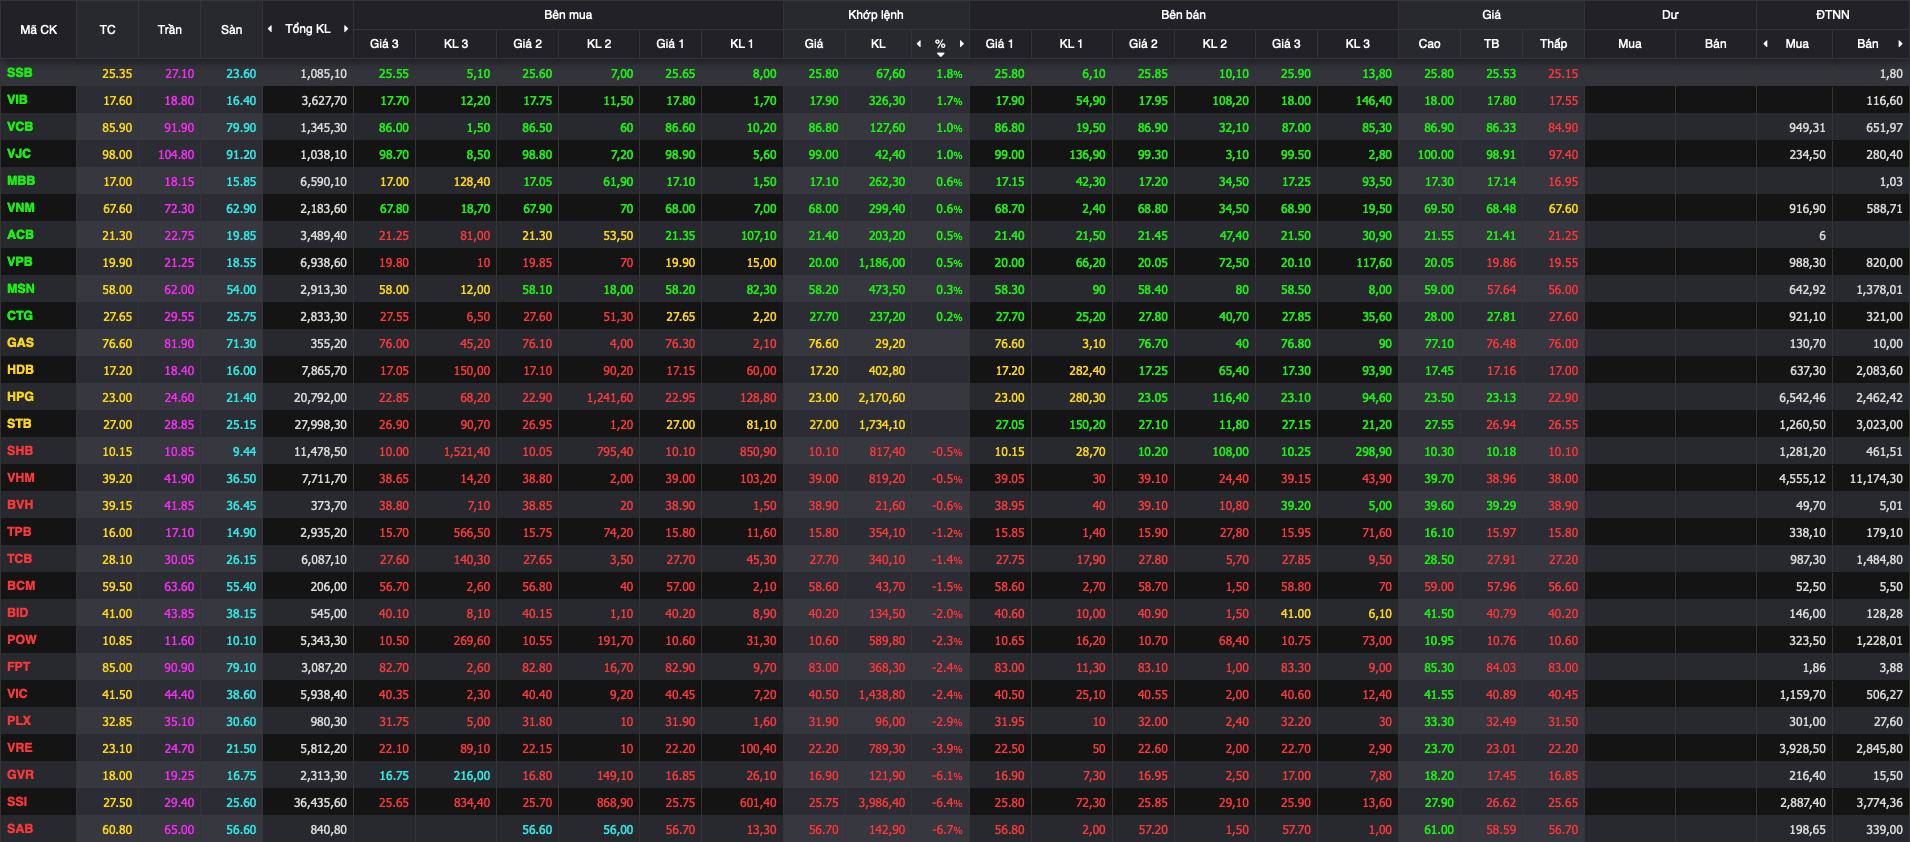Click the left arrow beside Tổng KL
Viewport: 1910px width, 842px height.
pyautogui.click(x=270, y=29)
